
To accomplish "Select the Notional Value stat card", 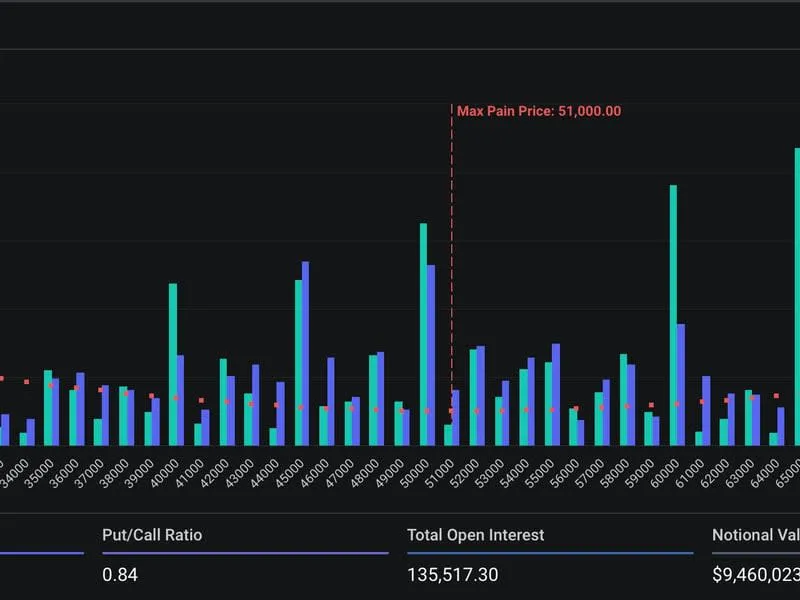I will (757, 535).
